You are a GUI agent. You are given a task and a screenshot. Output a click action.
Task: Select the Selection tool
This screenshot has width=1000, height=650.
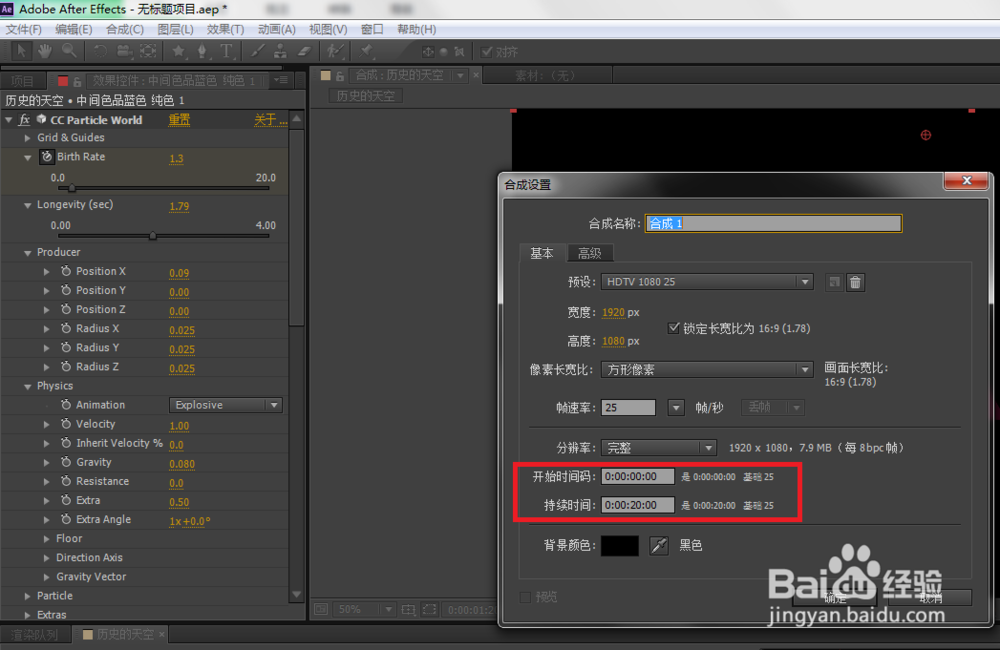[21, 52]
